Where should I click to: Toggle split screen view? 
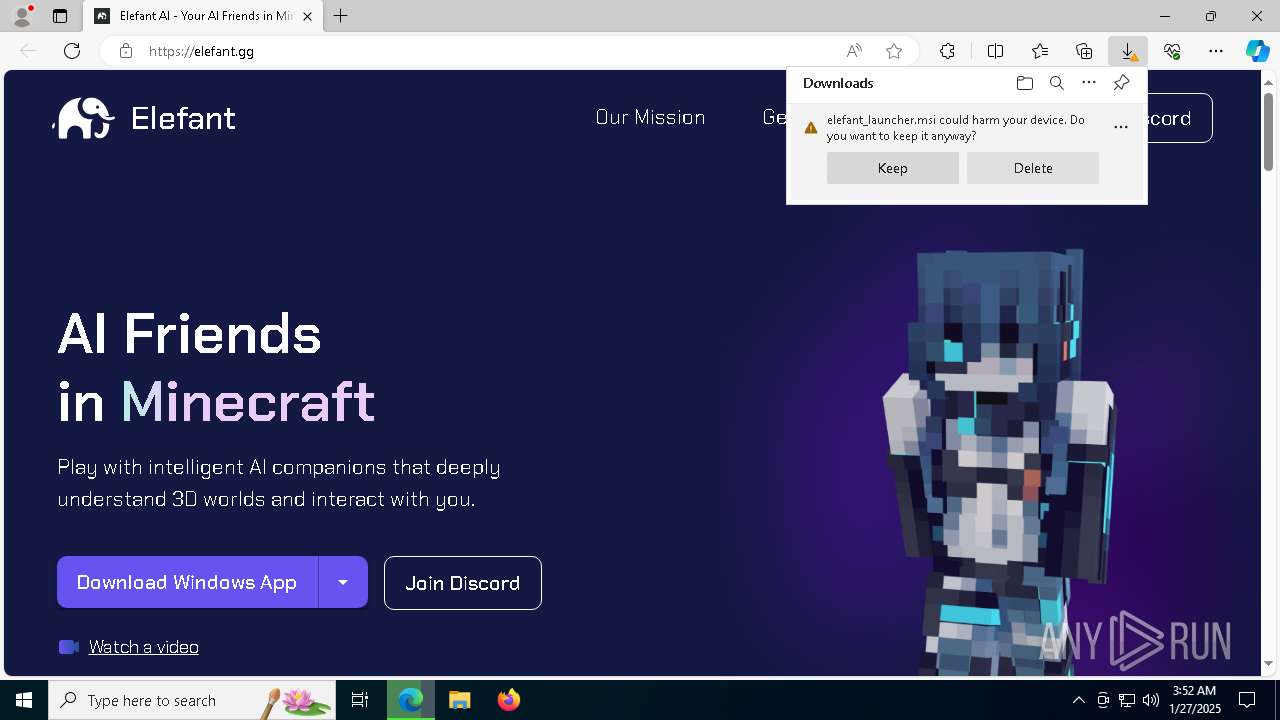pyautogui.click(x=995, y=51)
